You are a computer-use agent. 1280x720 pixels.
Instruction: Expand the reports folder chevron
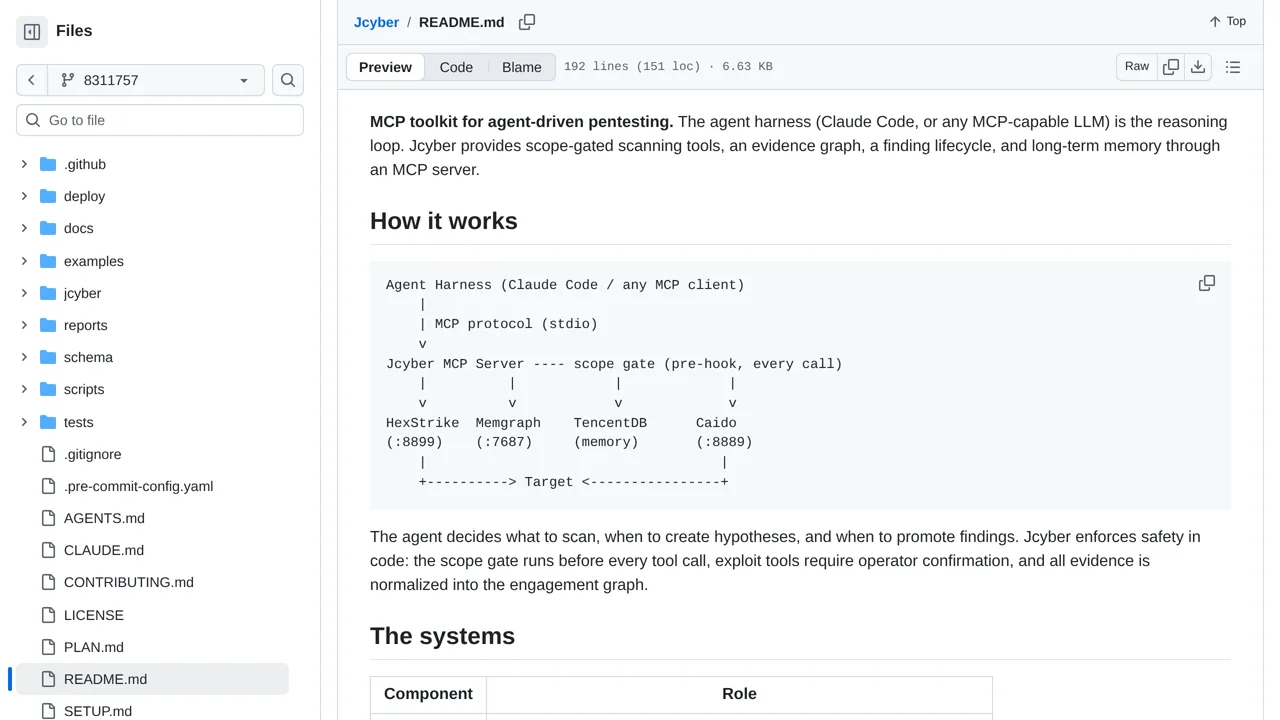point(24,325)
